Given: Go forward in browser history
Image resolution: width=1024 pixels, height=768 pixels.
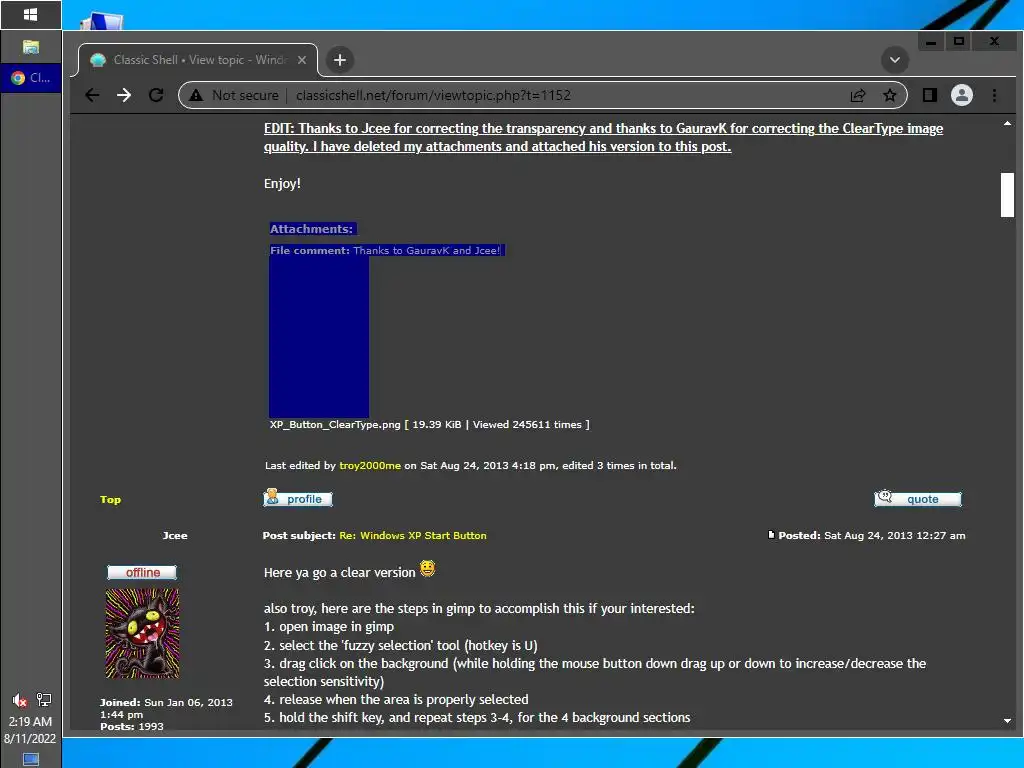Looking at the screenshot, I should point(123,95).
